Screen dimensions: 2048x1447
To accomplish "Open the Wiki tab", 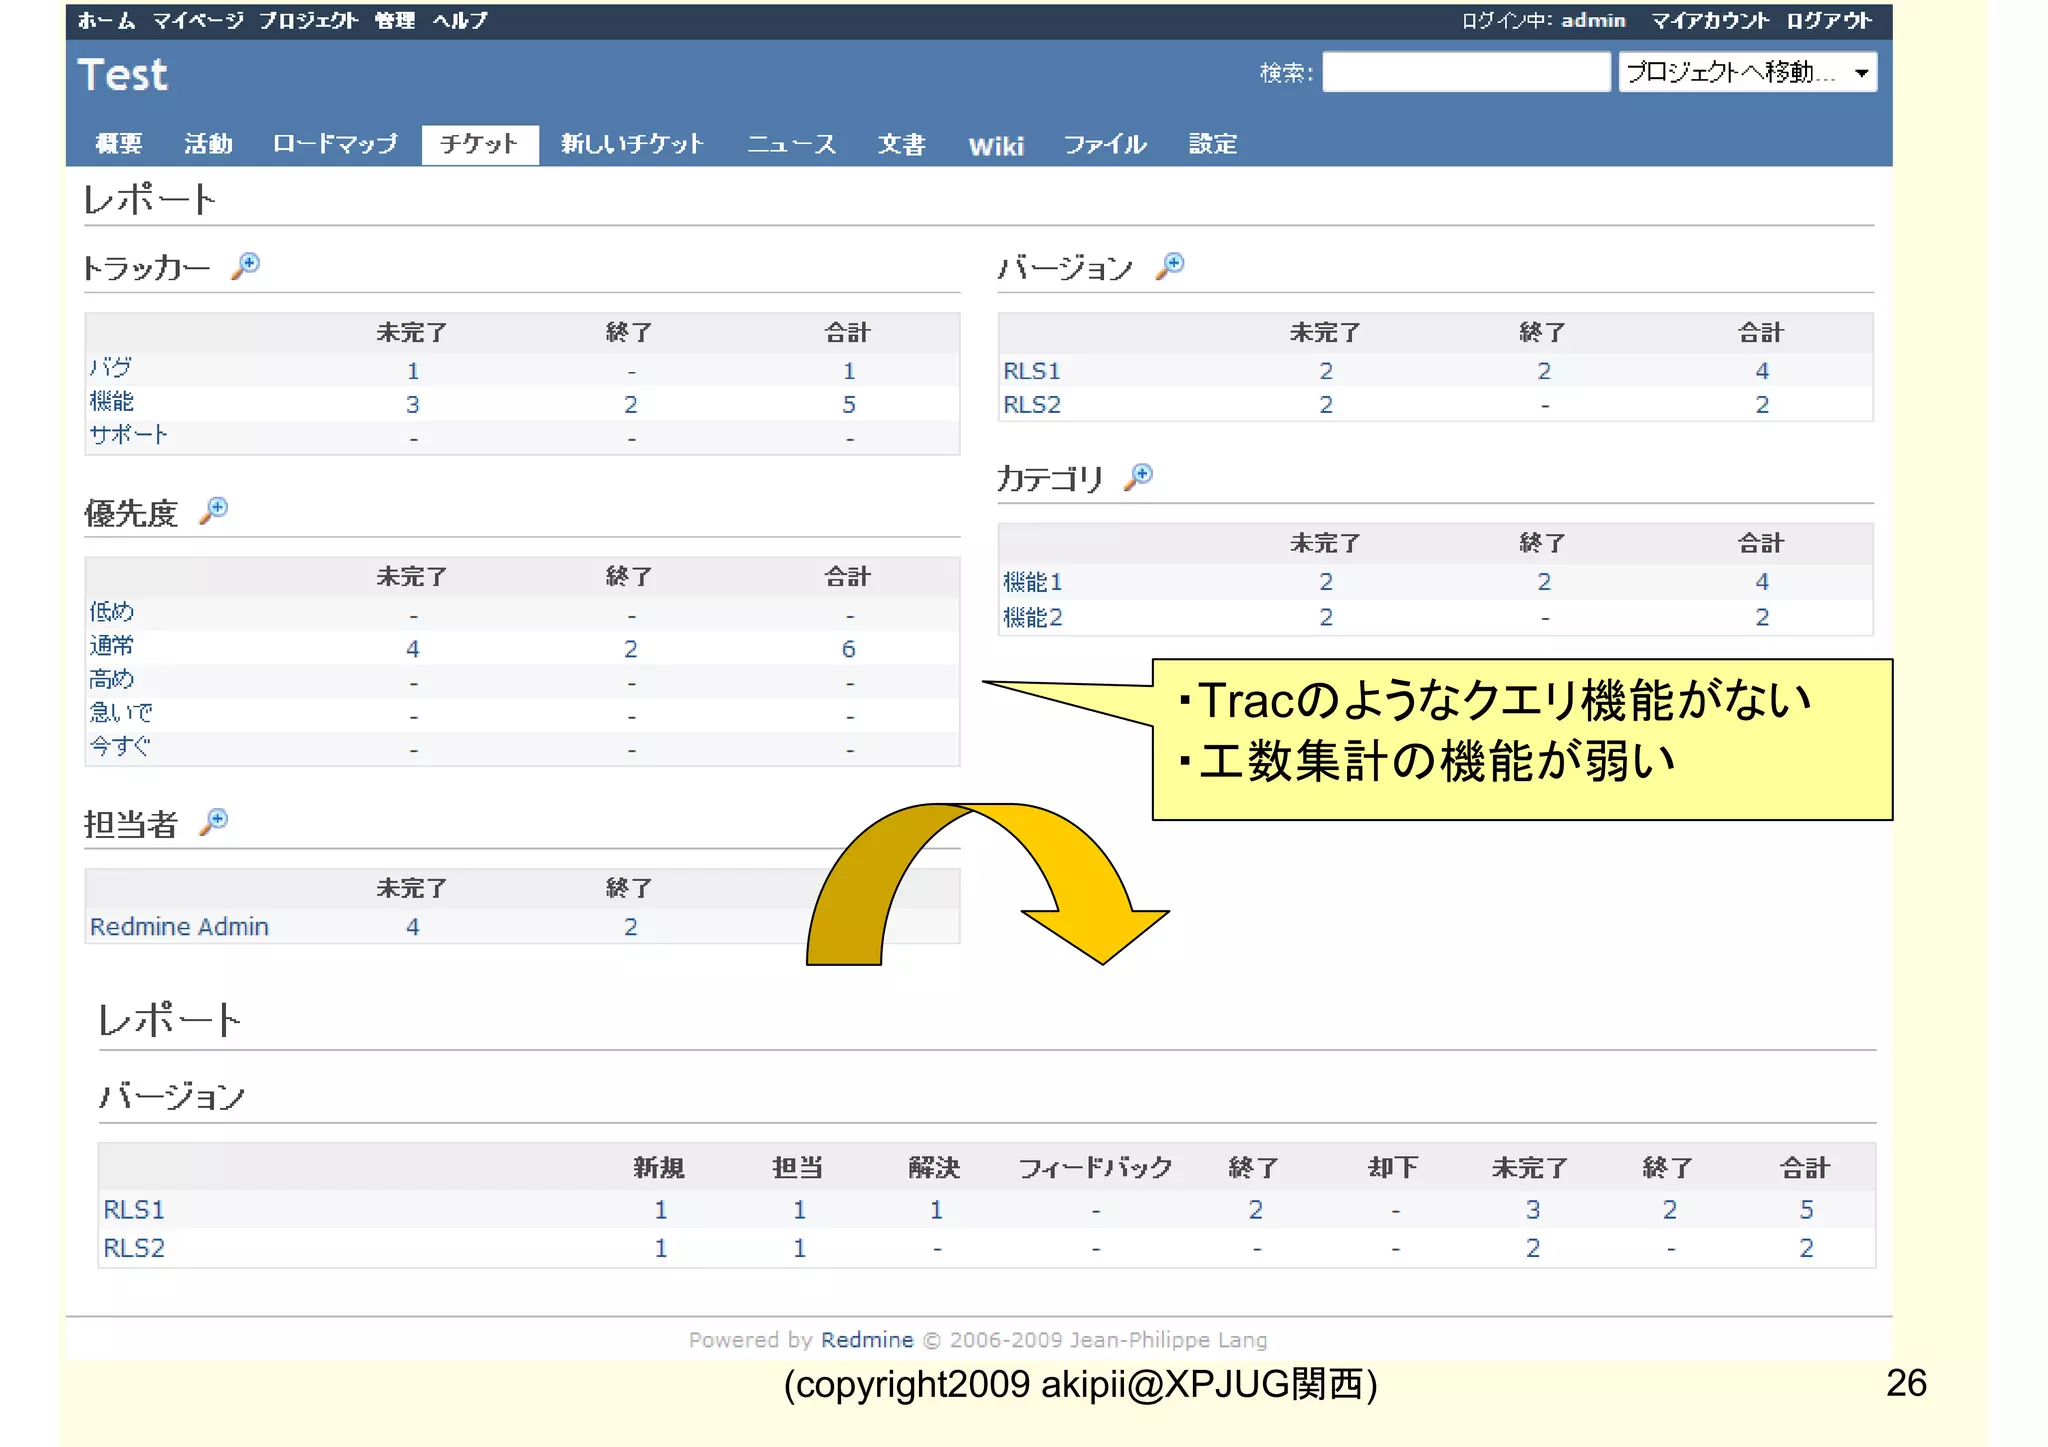I will 995,146.
